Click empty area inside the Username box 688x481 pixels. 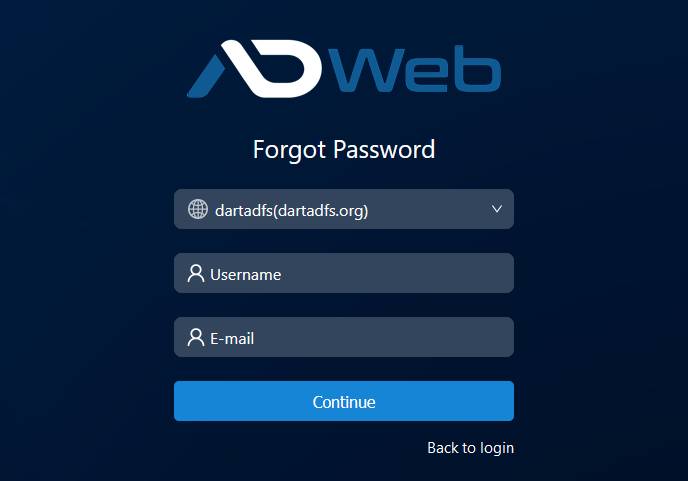(395, 273)
